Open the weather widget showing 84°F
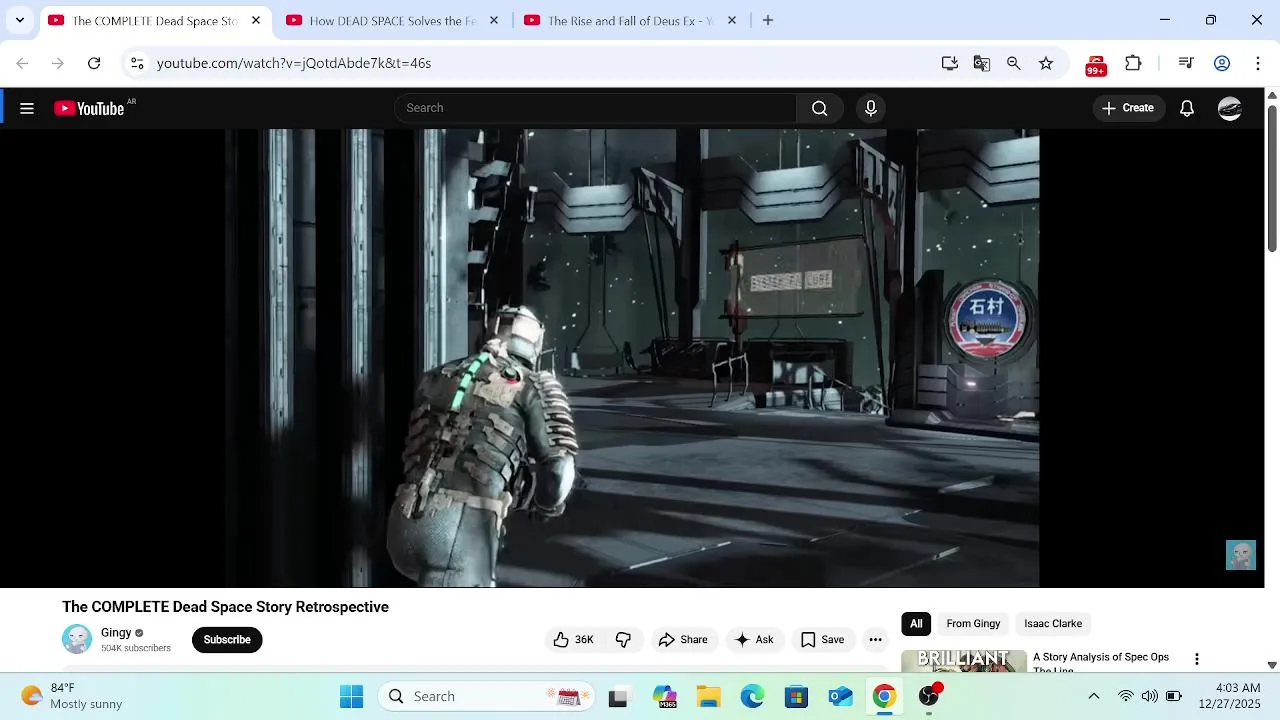 pyautogui.click(x=71, y=696)
